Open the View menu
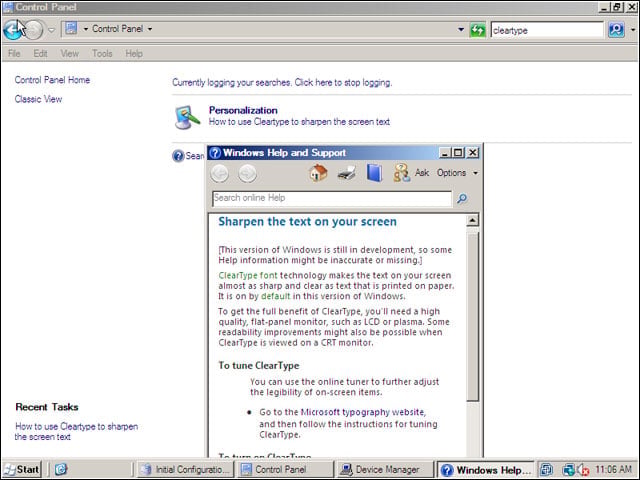Image resolution: width=640 pixels, height=480 pixels. coord(69,53)
